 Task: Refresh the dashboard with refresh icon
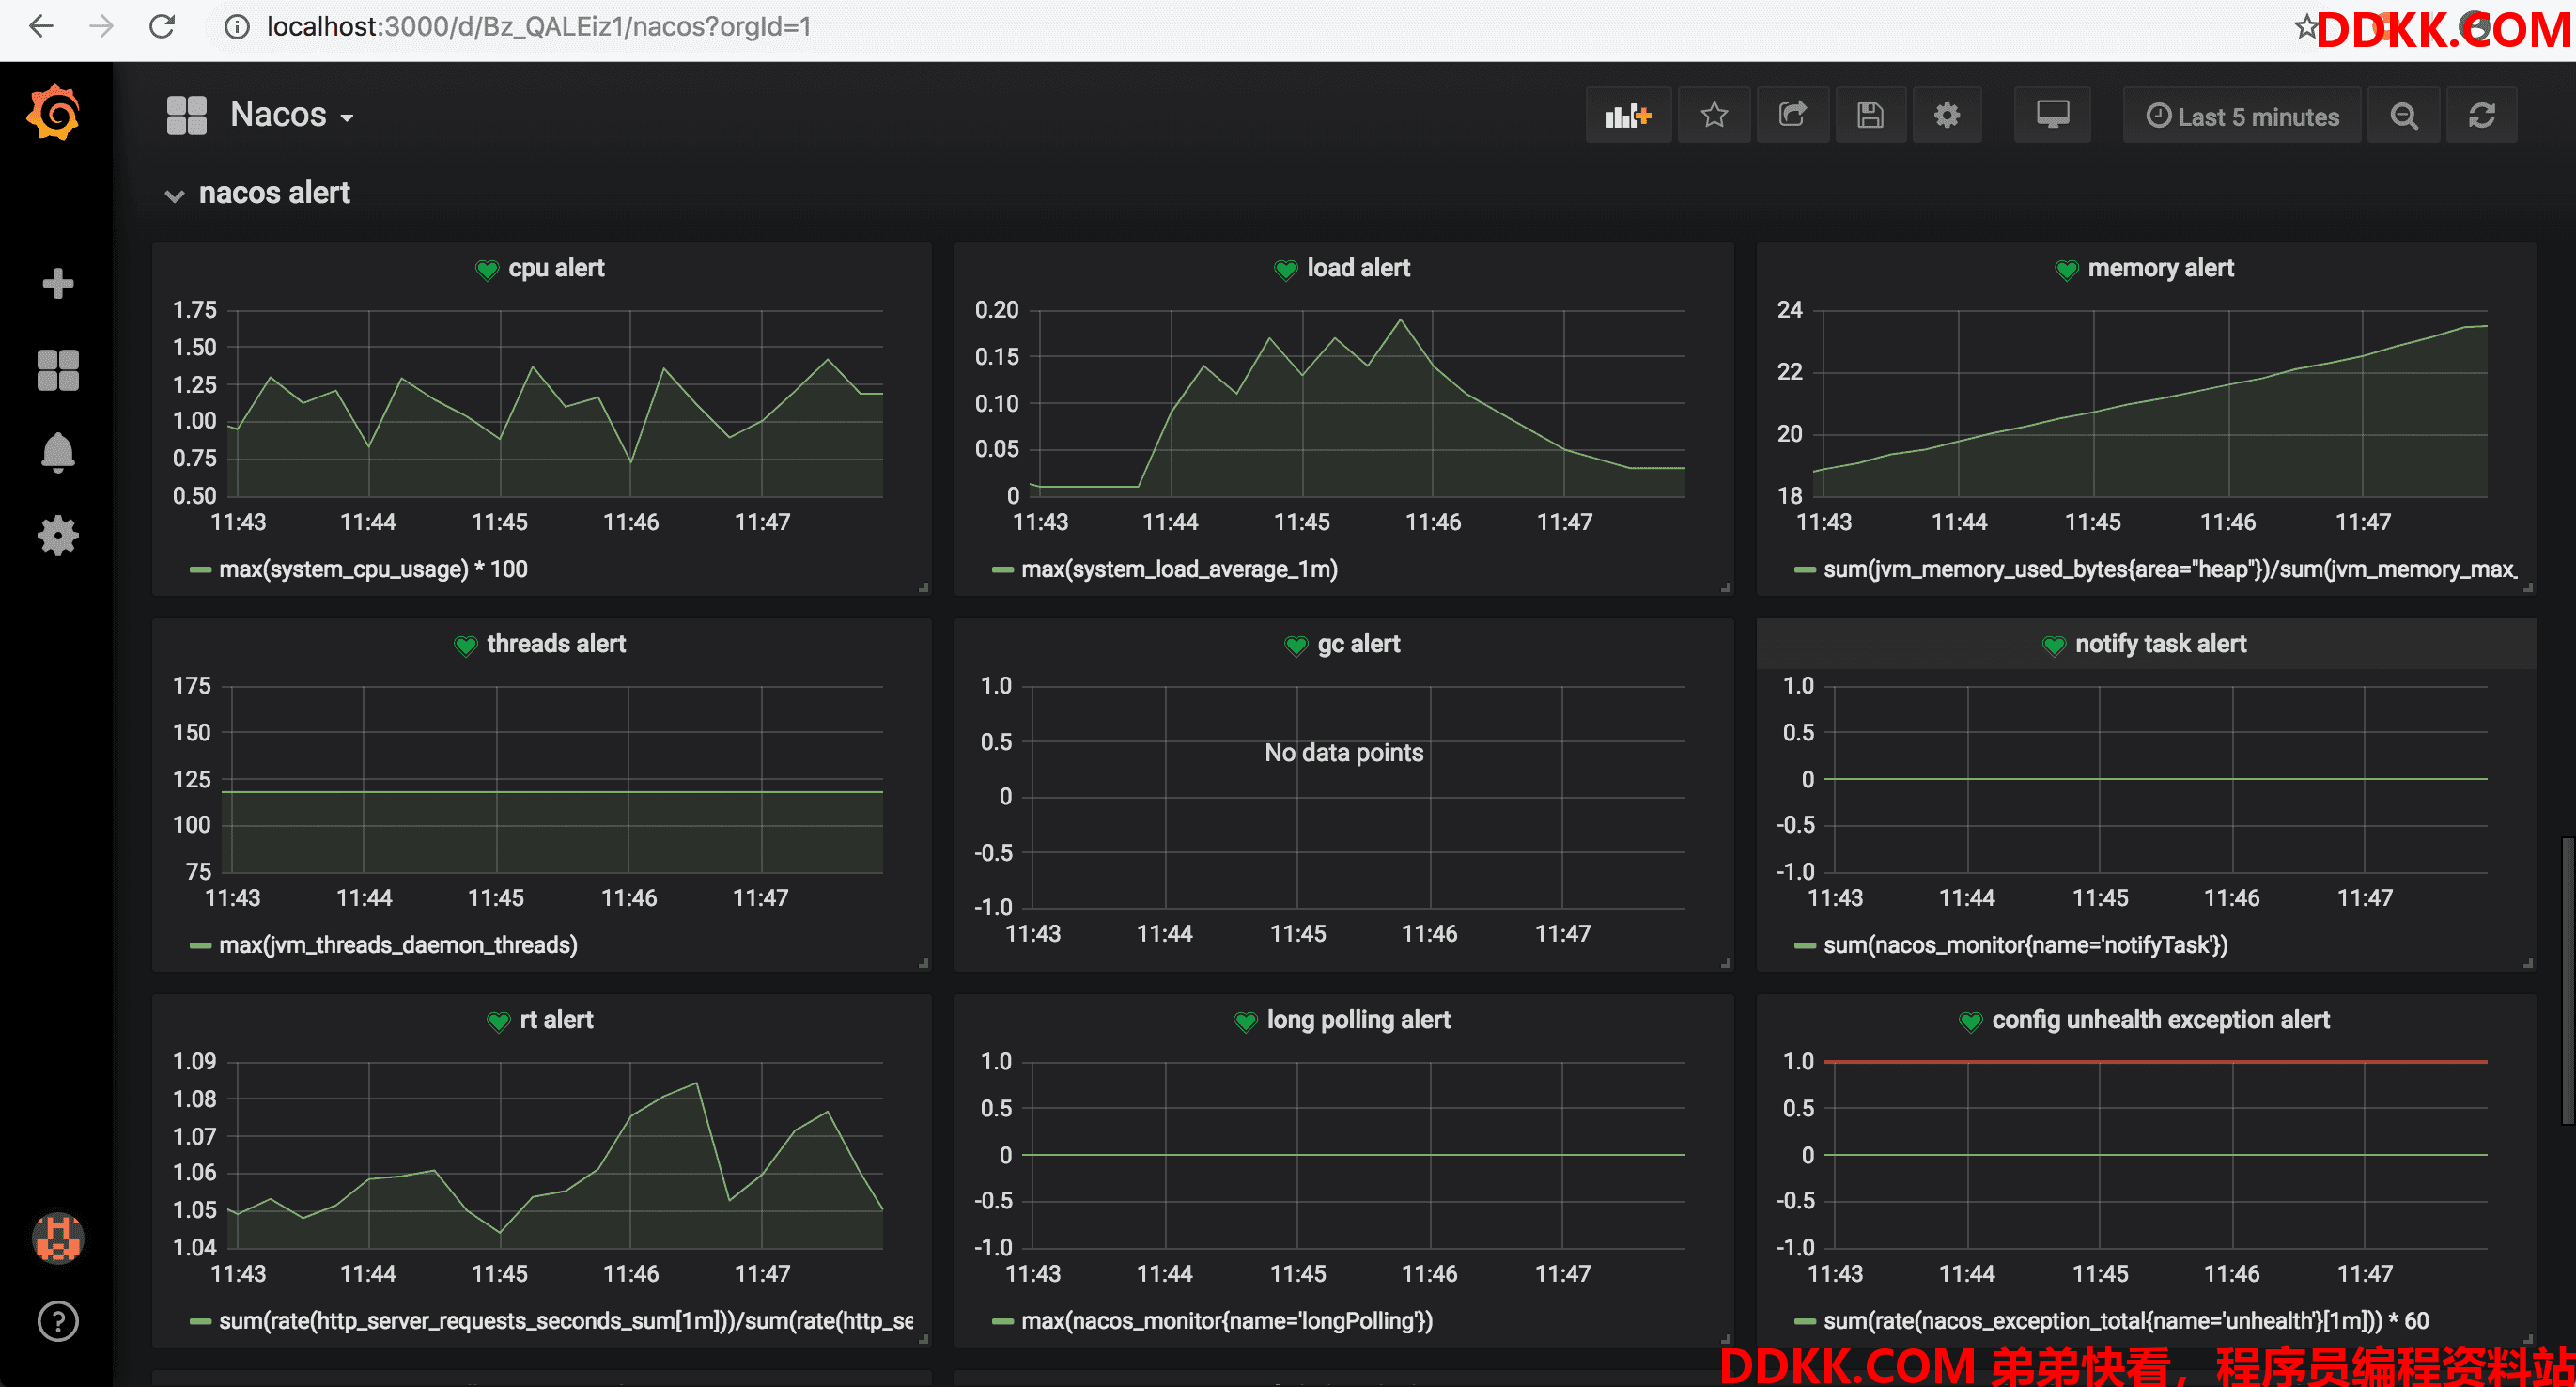2481,116
